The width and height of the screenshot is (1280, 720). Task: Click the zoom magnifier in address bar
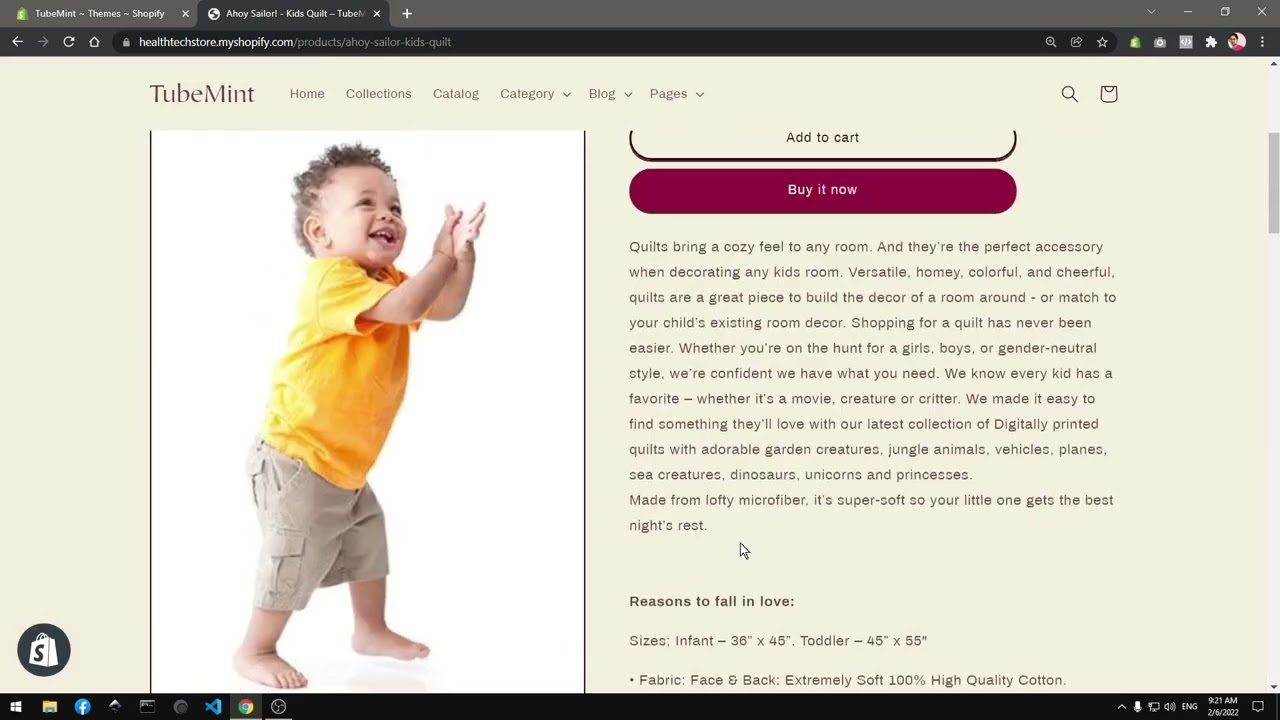1050,42
